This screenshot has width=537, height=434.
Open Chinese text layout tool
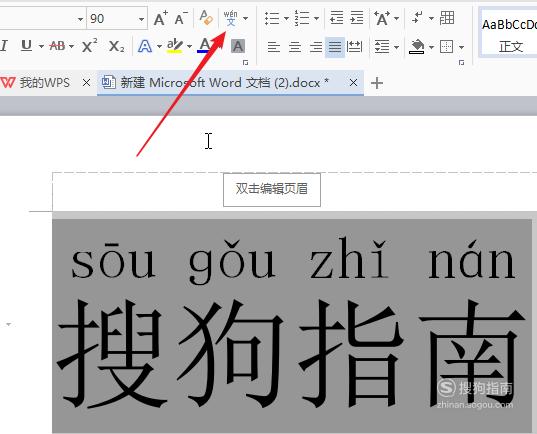coord(382,18)
